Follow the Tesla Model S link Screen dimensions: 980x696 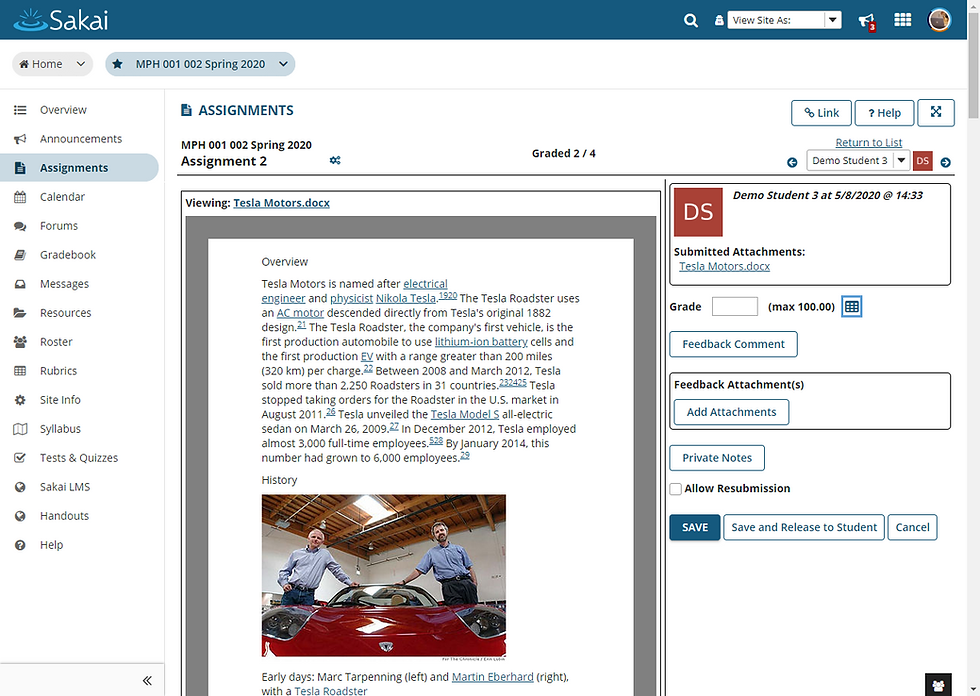coord(465,414)
